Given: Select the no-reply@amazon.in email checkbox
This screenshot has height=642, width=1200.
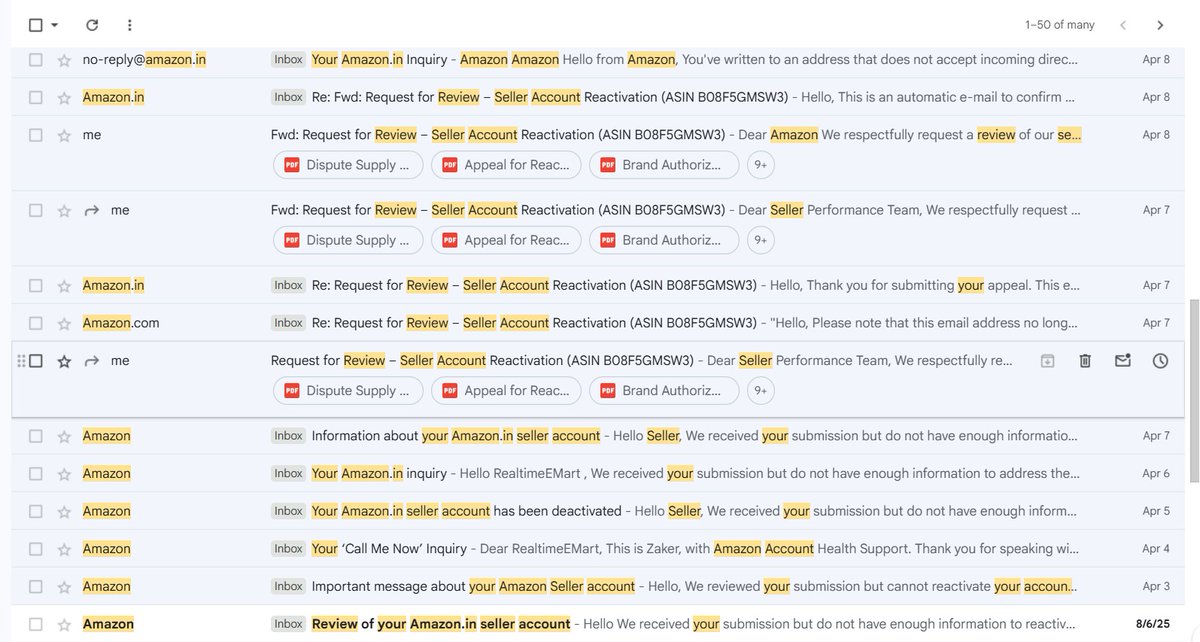Looking at the screenshot, I should [x=35, y=60].
